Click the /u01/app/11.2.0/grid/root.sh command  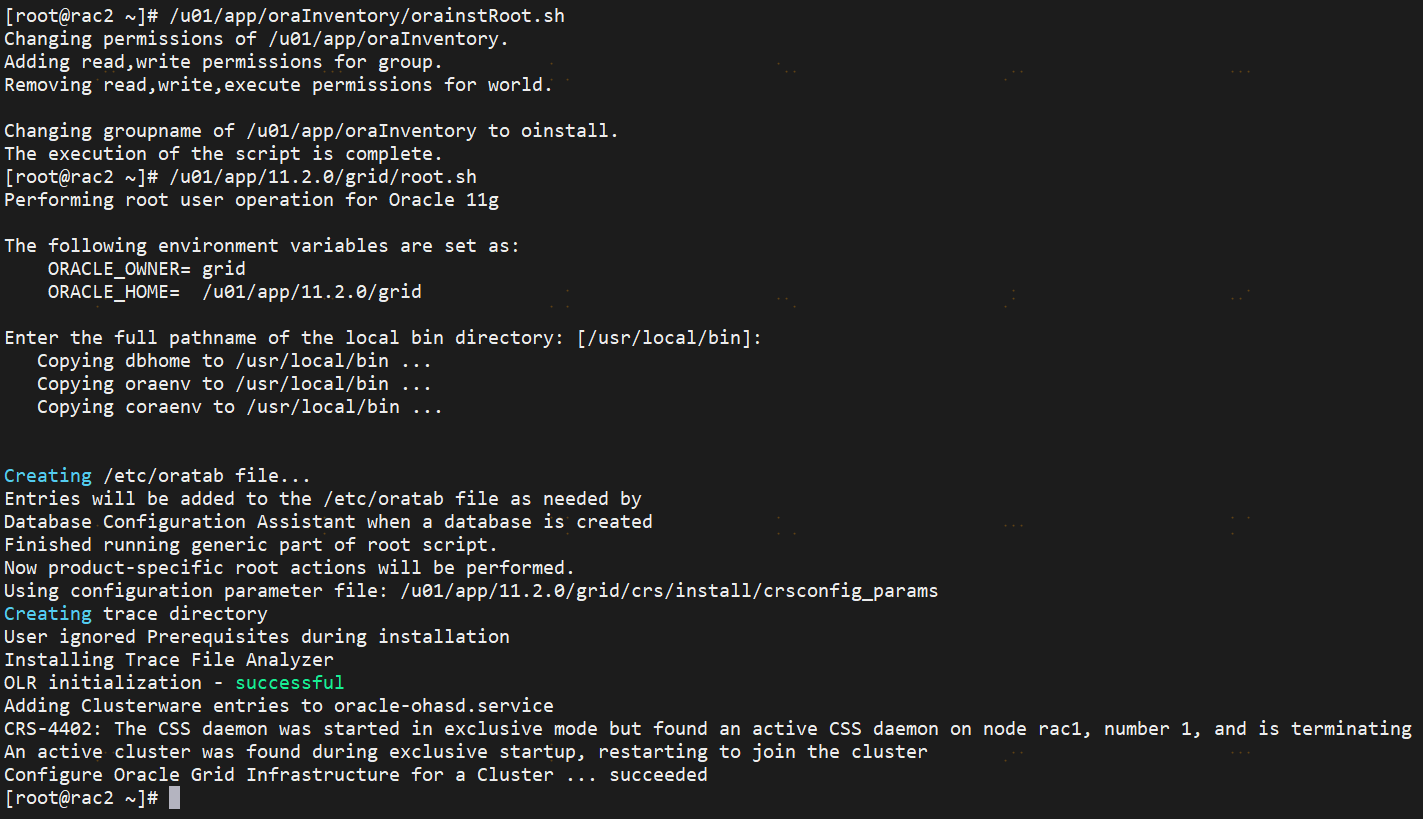tap(323, 177)
